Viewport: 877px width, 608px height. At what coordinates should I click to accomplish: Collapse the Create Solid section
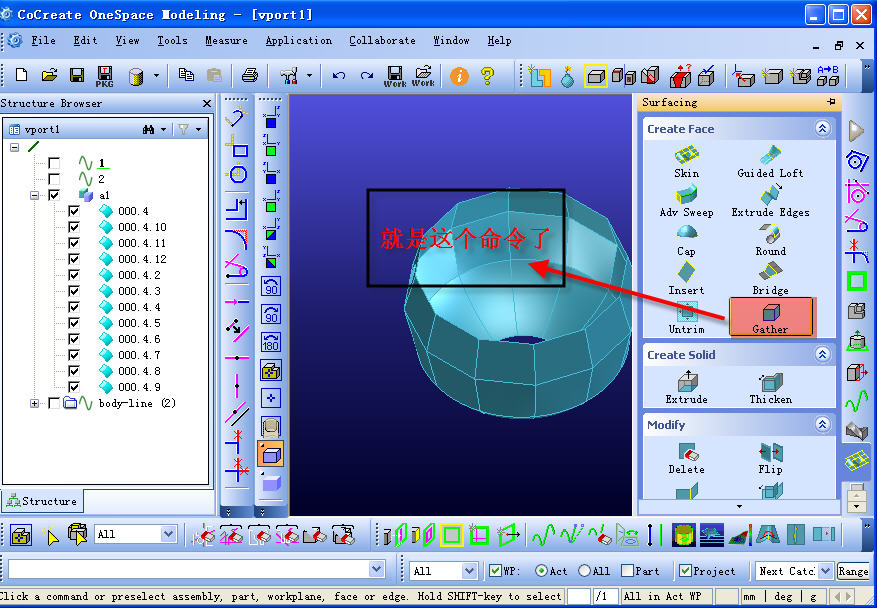pyautogui.click(x=822, y=355)
